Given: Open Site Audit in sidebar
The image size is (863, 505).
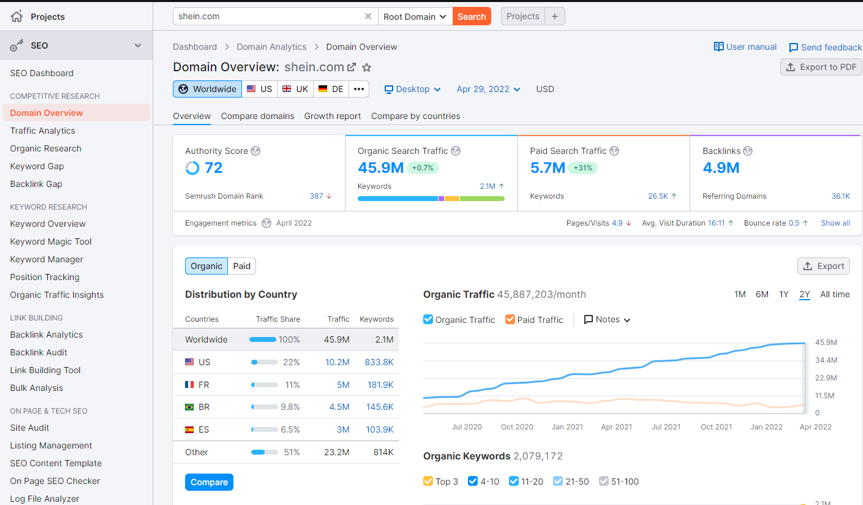Looking at the screenshot, I should click(x=30, y=427).
